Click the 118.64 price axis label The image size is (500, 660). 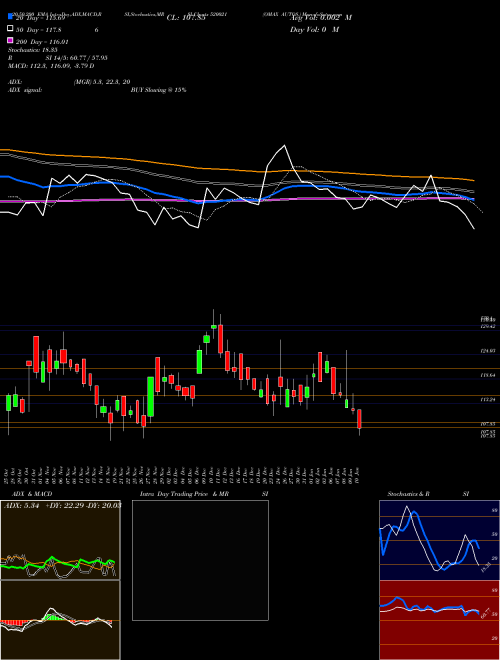[488, 375]
